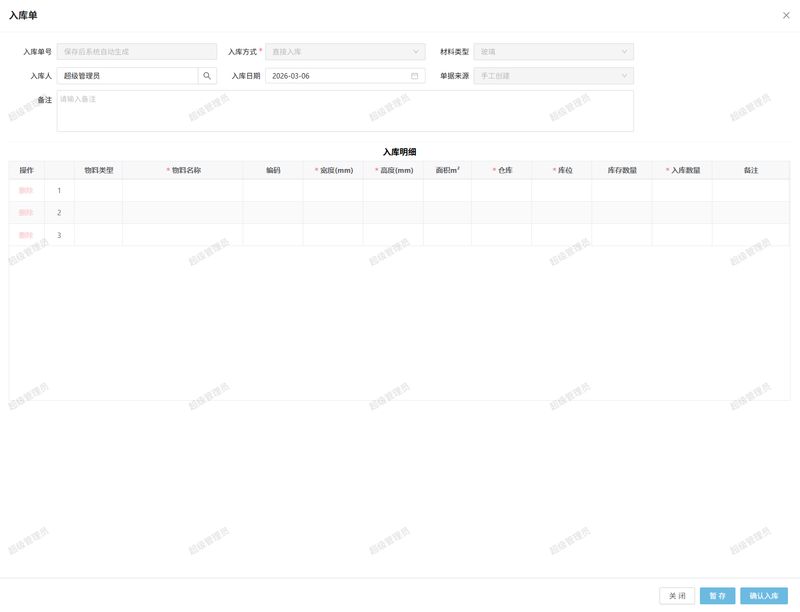Screen dimensions: 800x612
Task: Click the 关闭 button
Action: 677,596
